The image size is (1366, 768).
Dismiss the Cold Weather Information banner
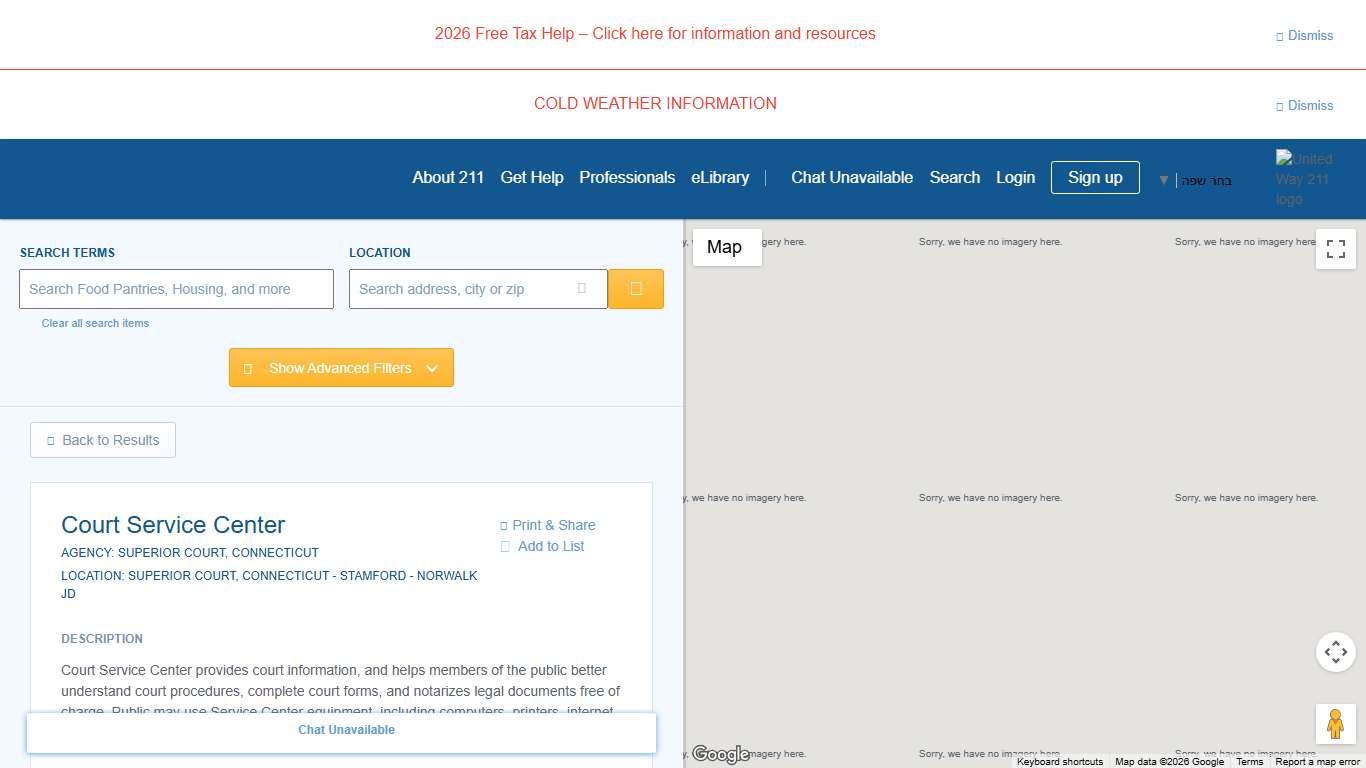(x=1304, y=105)
